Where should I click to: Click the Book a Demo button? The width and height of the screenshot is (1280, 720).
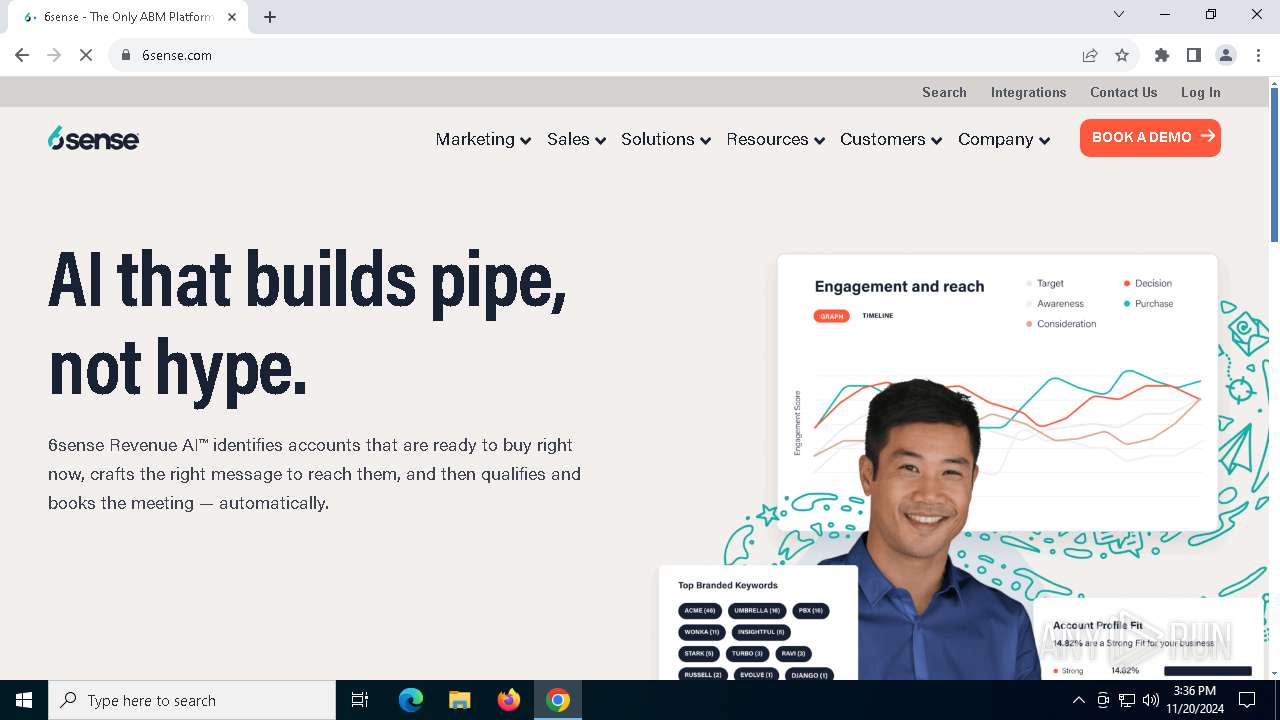click(x=1150, y=138)
